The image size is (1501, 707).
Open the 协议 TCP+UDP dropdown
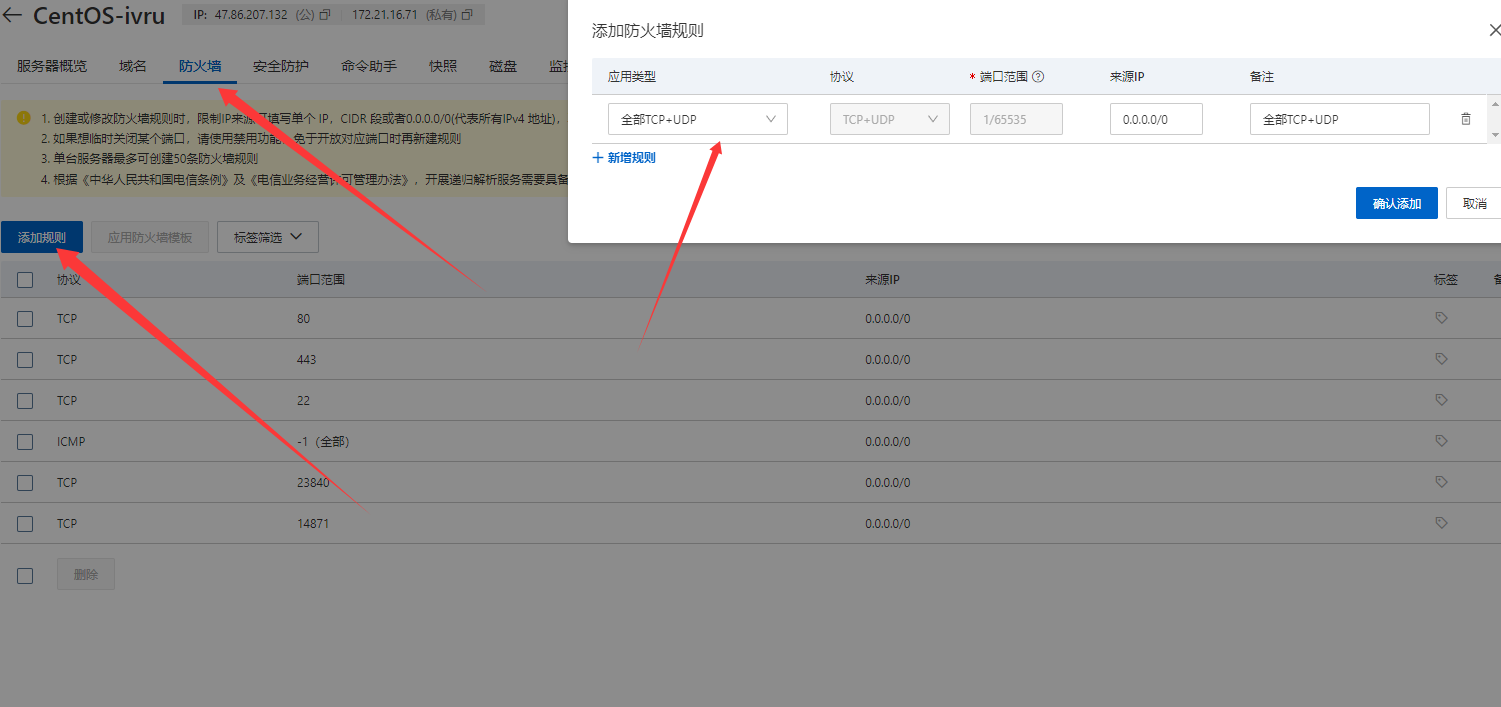pyautogui.click(x=890, y=119)
